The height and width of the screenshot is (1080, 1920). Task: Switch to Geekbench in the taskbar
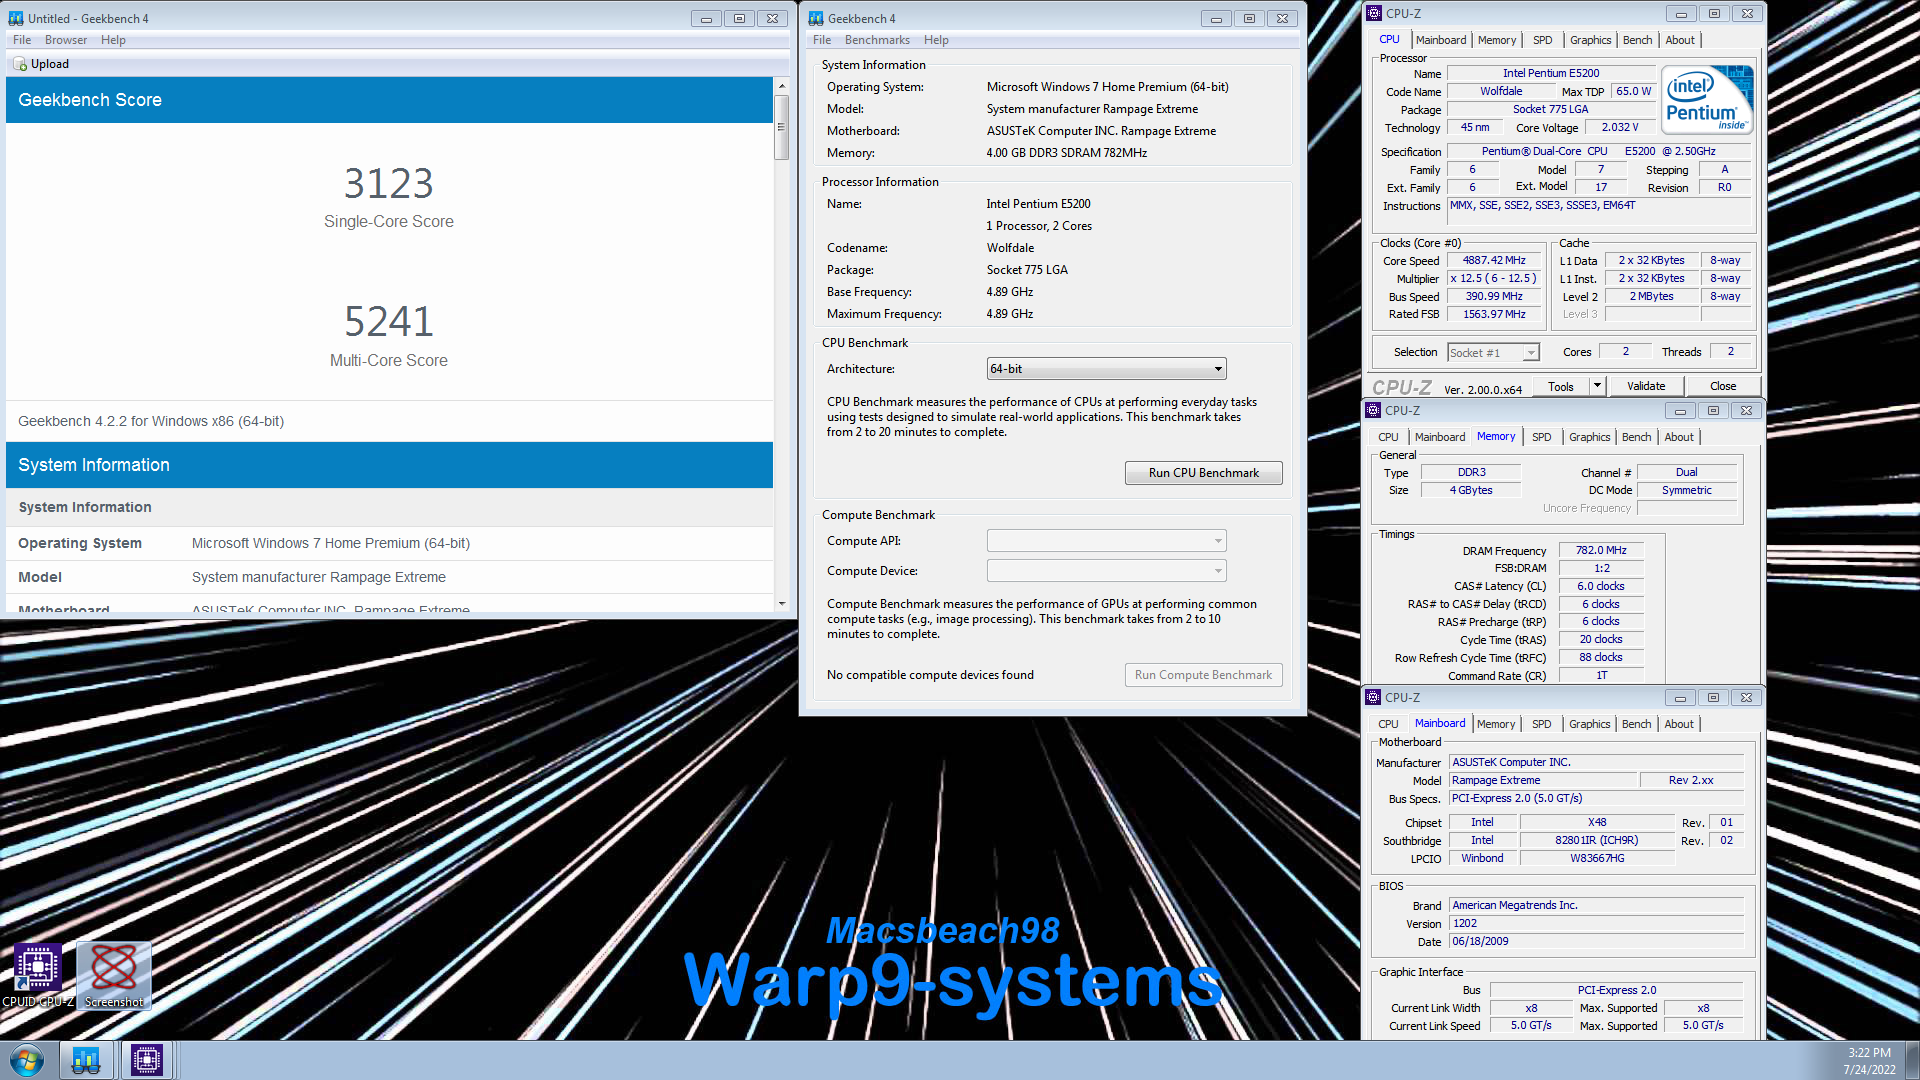tap(86, 1060)
